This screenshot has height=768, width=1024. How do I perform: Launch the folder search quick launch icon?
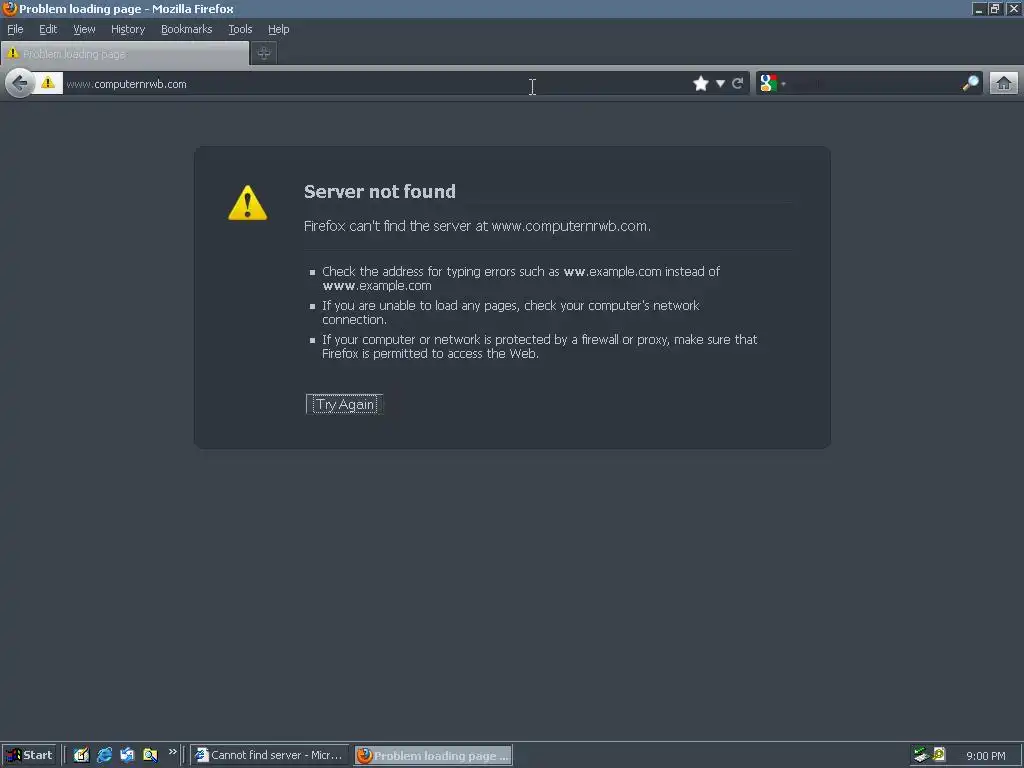tap(150, 756)
